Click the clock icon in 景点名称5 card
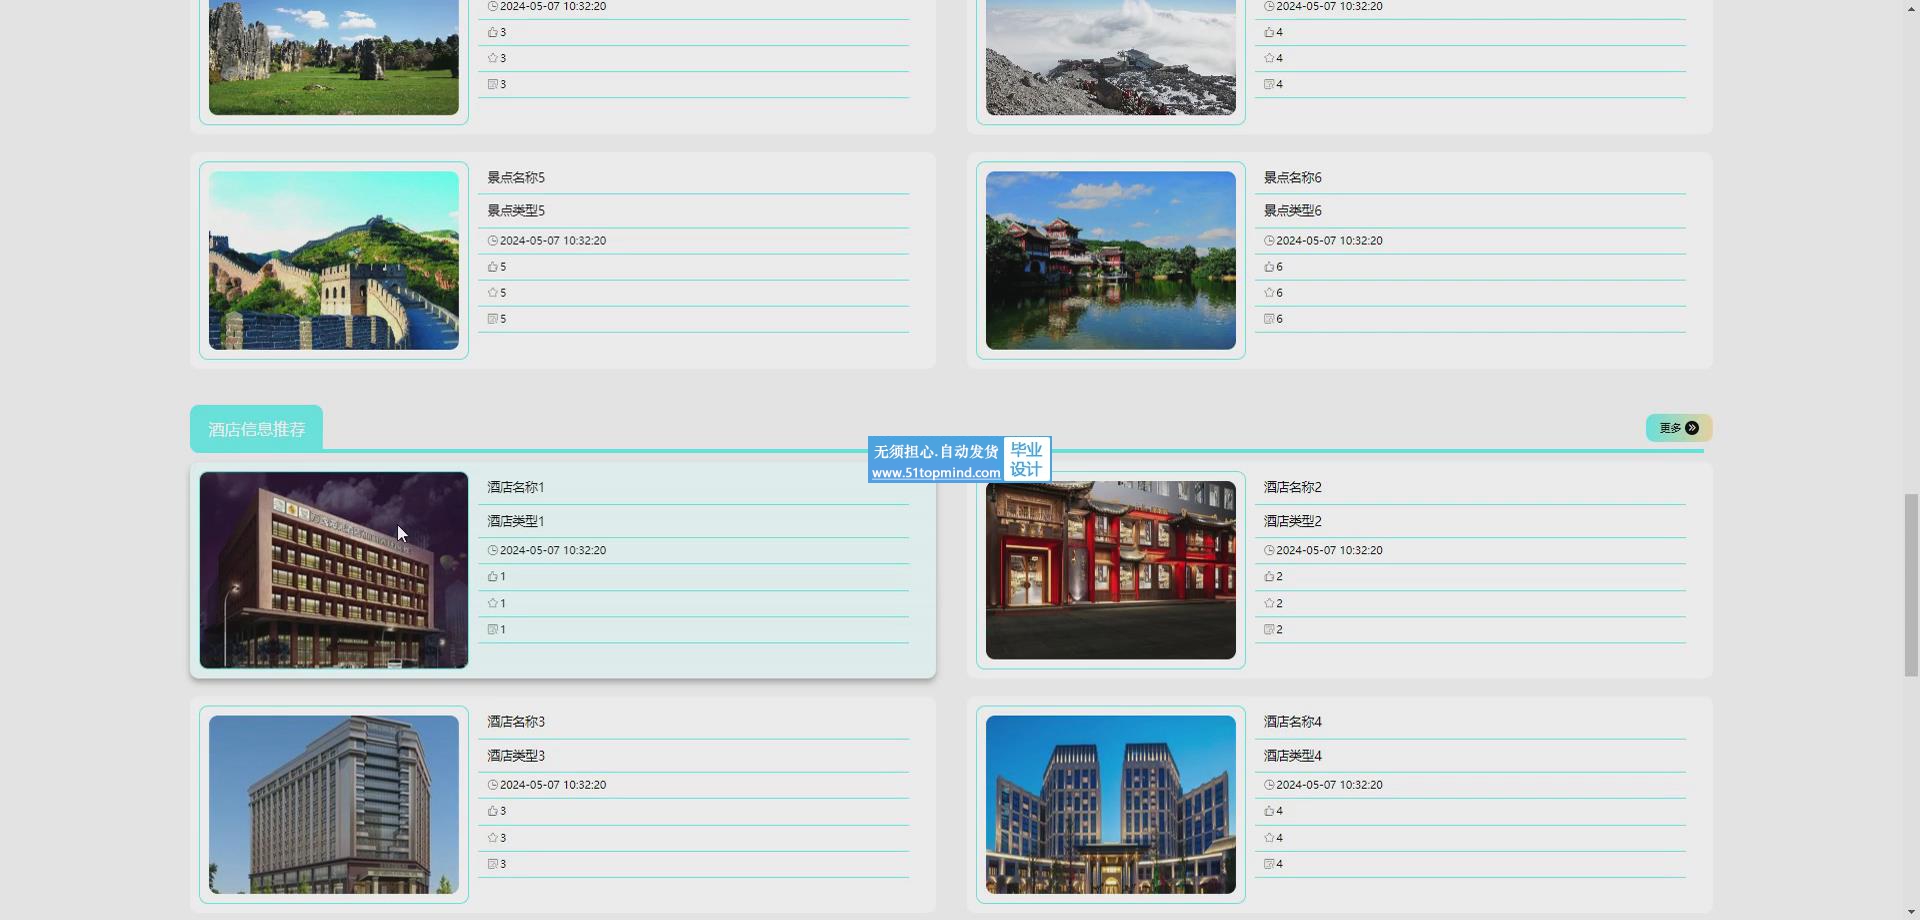This screenshot has height=920, width=1920. (492, 241)
